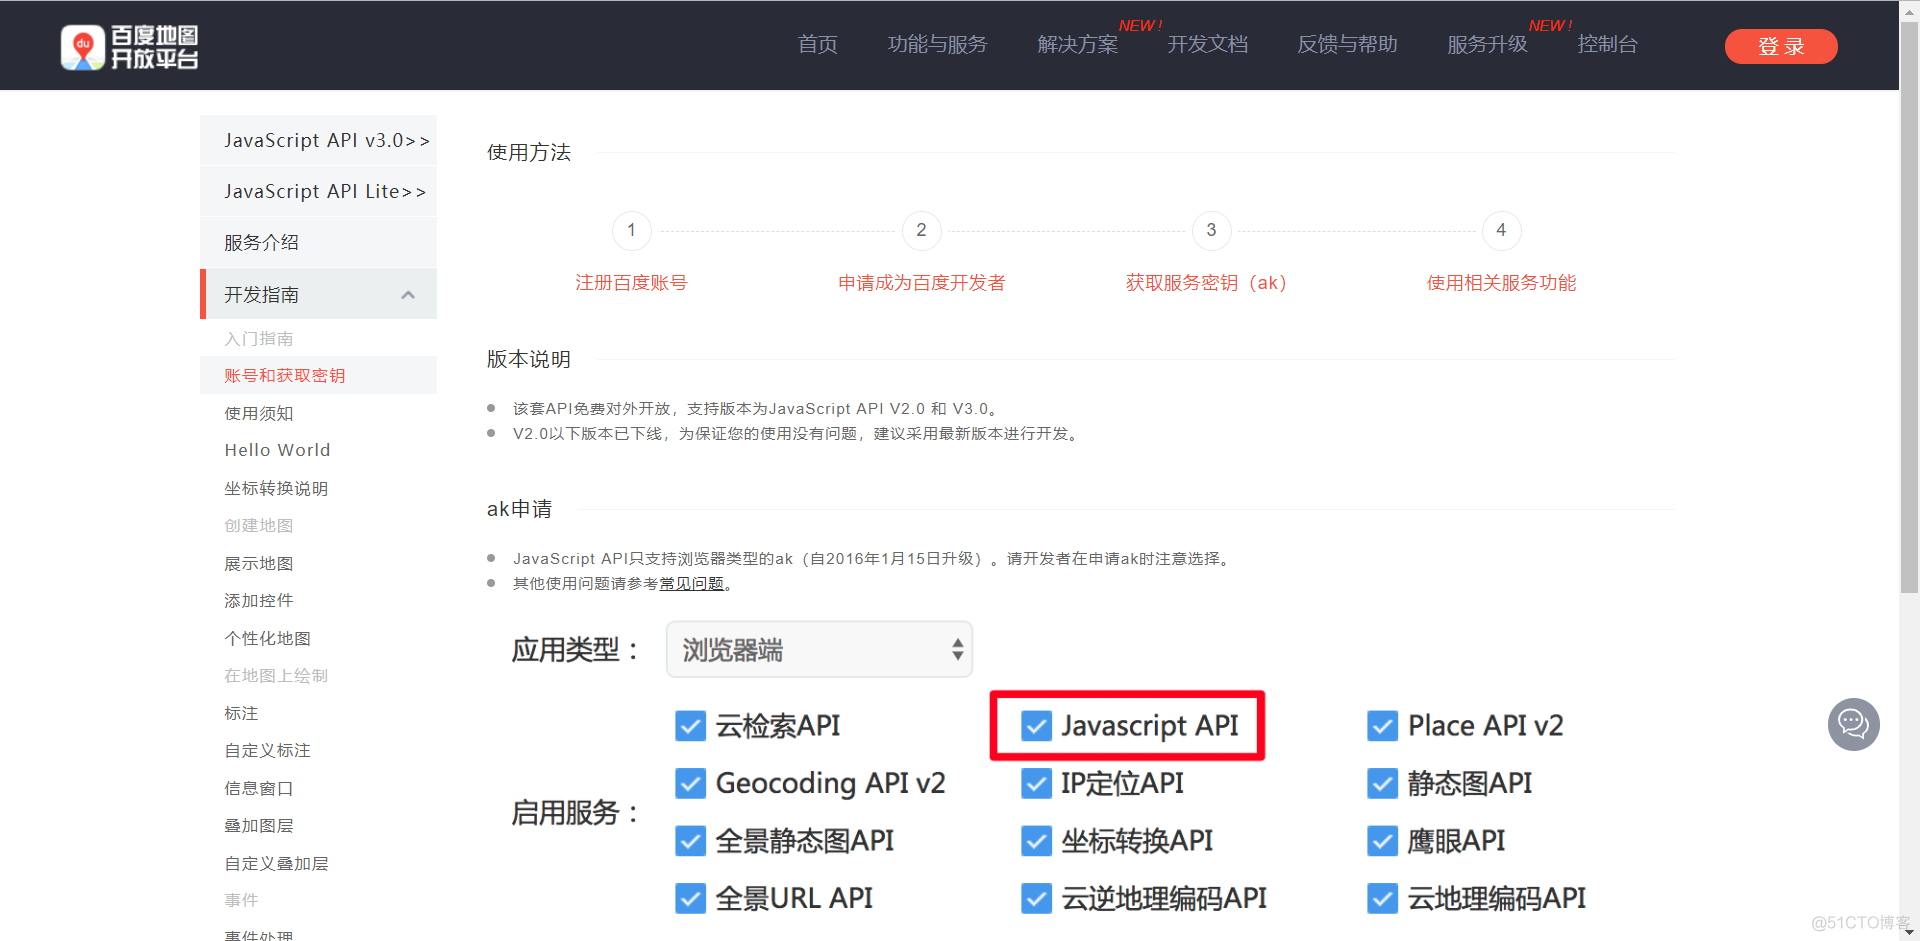Select 信息窗口 in the sidebar

click(x=258, y=789)
